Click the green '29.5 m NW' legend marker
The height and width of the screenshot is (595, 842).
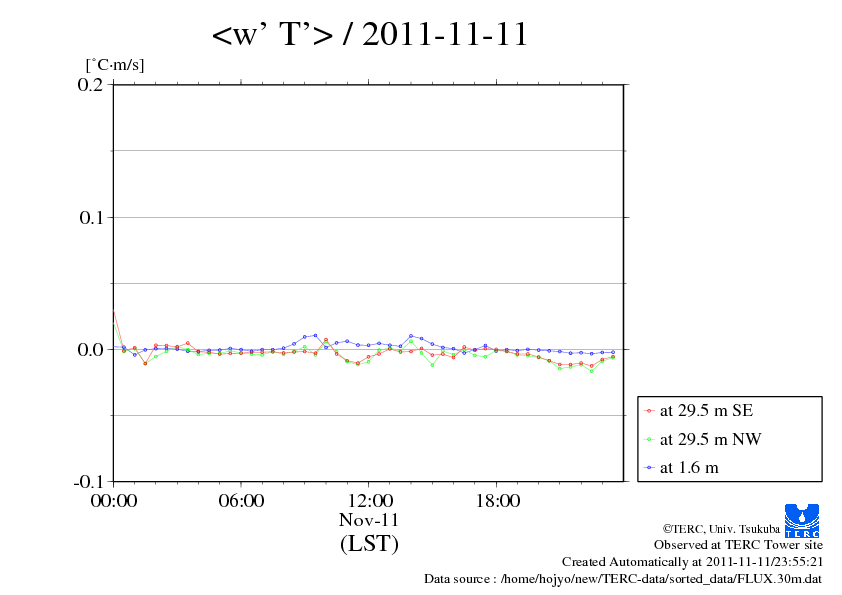[649, 440]
